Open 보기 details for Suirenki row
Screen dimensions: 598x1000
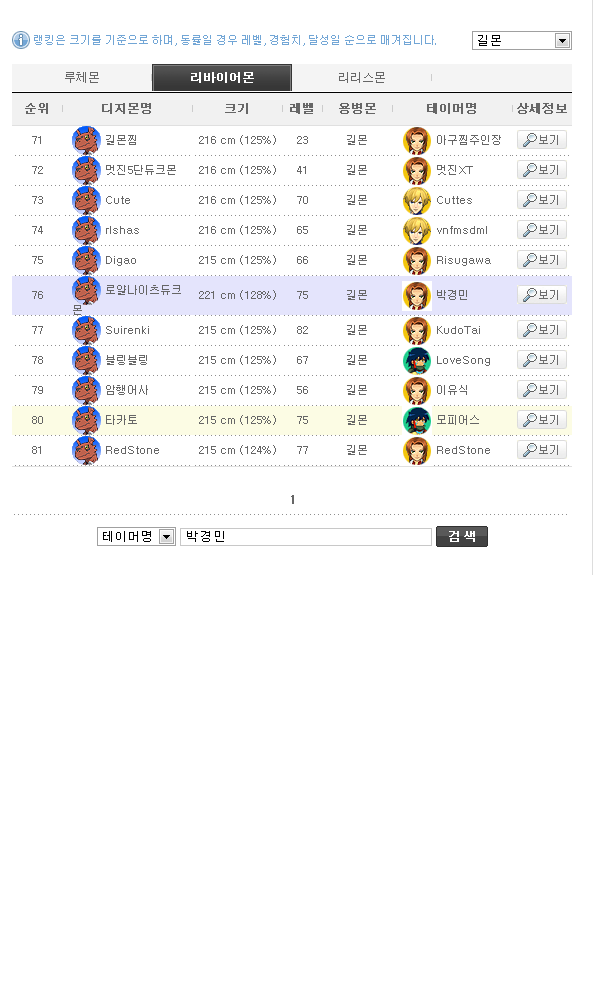(x=542, y=330)
